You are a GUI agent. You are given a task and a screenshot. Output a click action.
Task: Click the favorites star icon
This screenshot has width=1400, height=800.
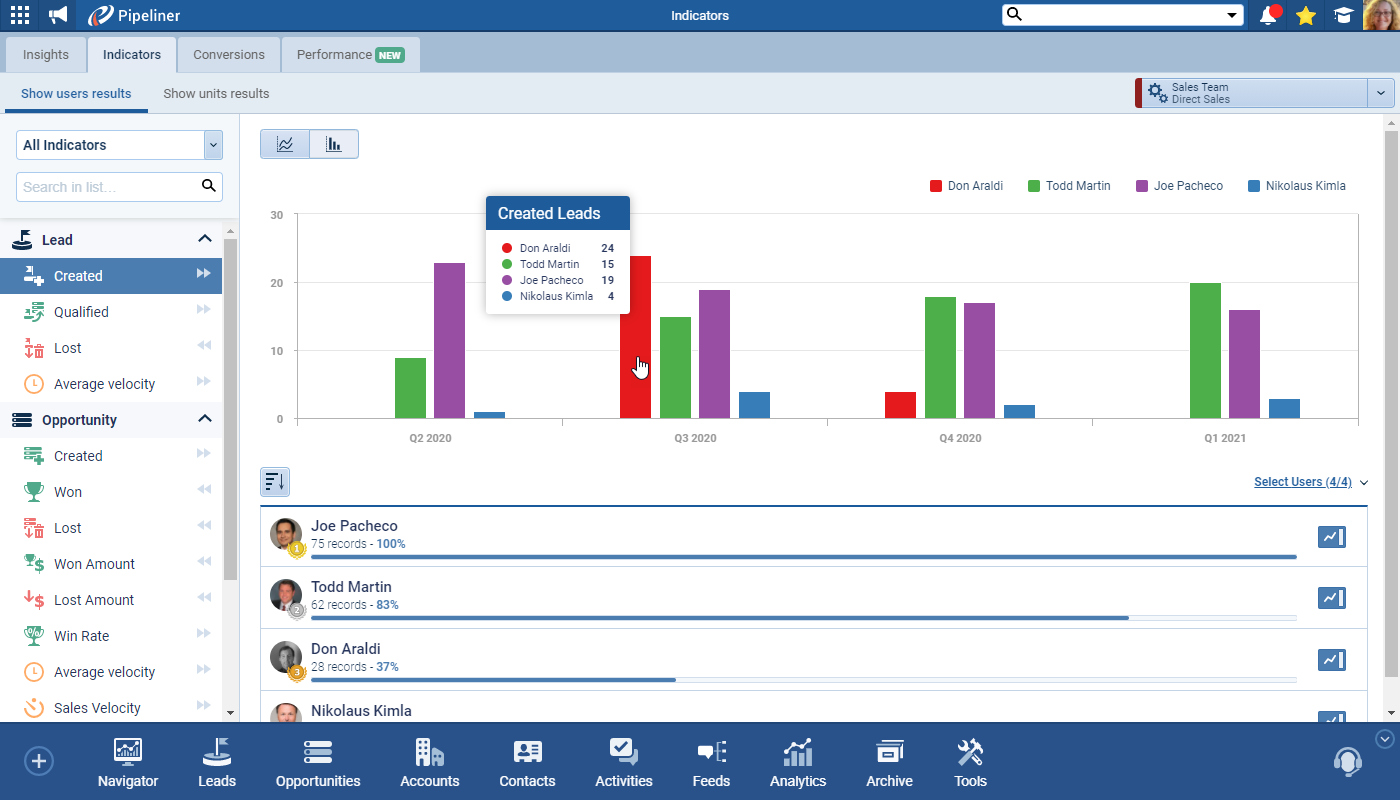1306,15
